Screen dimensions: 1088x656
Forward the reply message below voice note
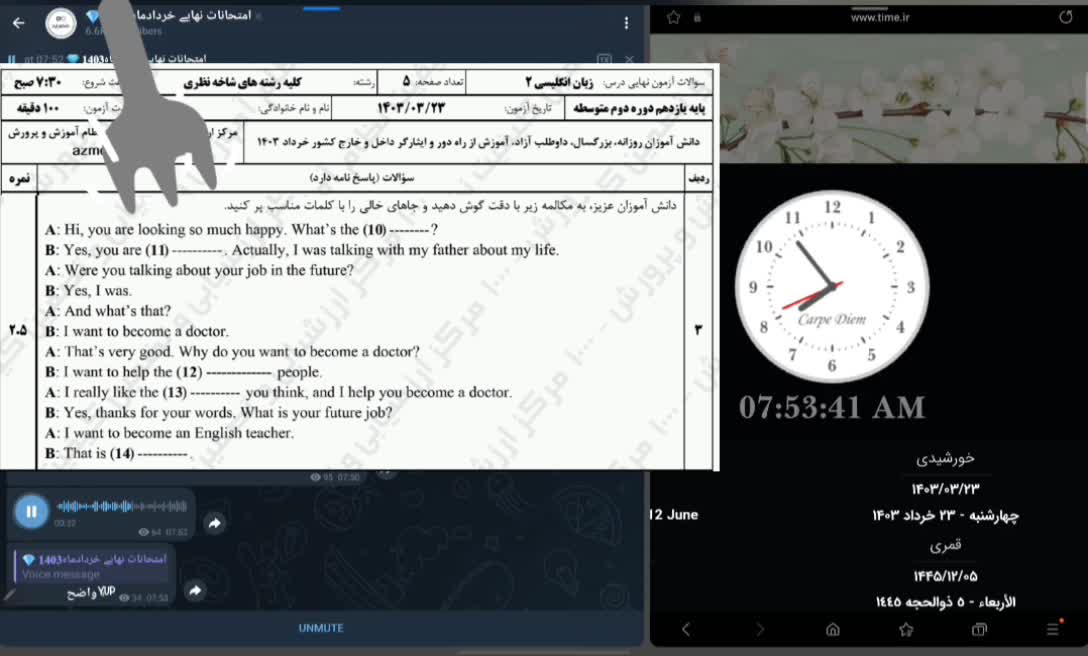tap(195, 591)
